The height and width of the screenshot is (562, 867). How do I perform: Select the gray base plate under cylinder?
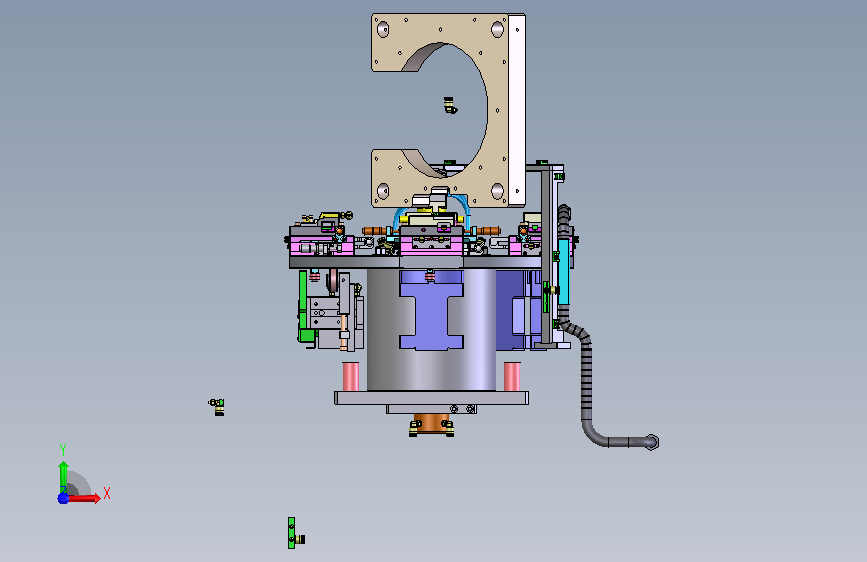pyautogui.click(x=431, y=398)
